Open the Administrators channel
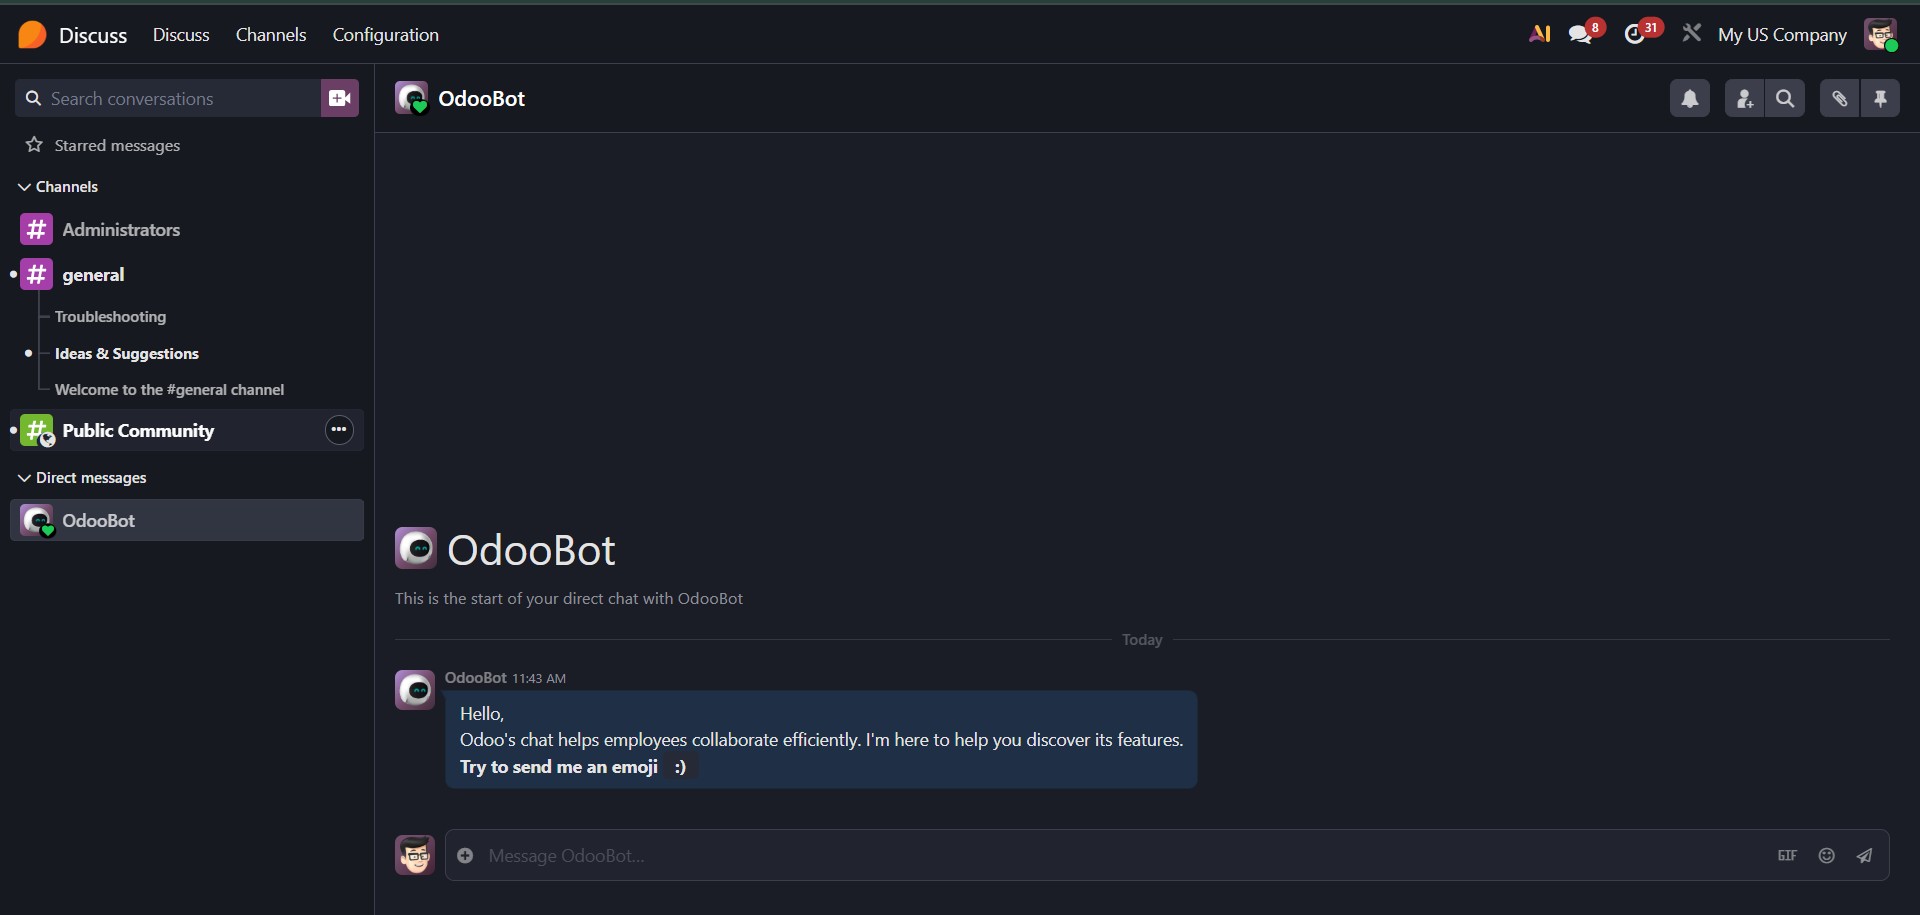Image resolution: width=1920 pixels, height=915 pixels. pyautogui.click(x=187, y=229)
